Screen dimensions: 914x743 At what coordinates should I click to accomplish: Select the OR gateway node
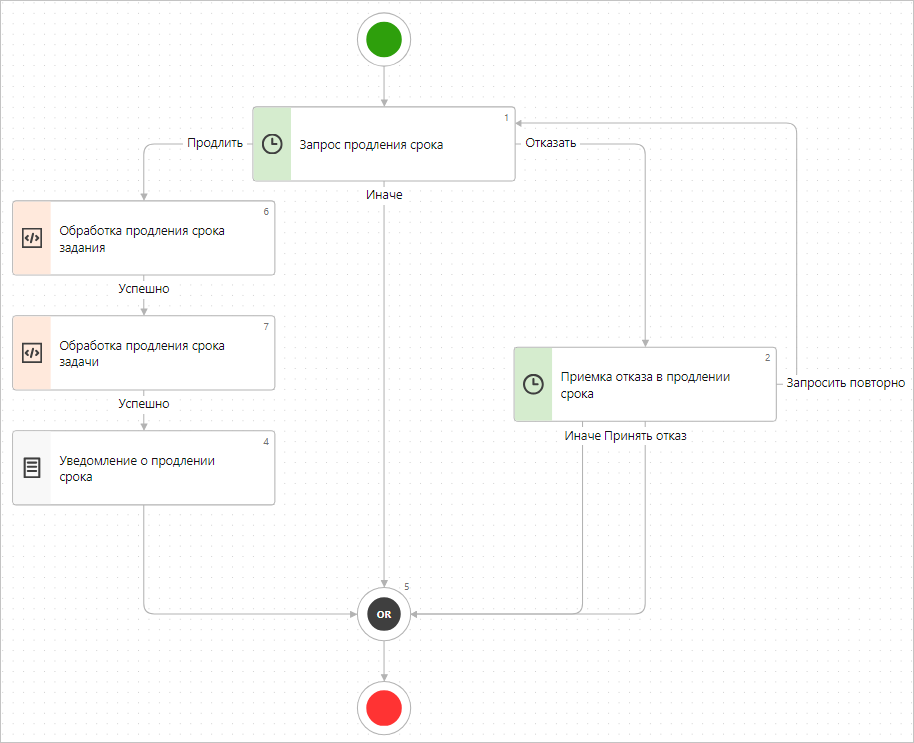pyautogui.click(x=384, y=614)
